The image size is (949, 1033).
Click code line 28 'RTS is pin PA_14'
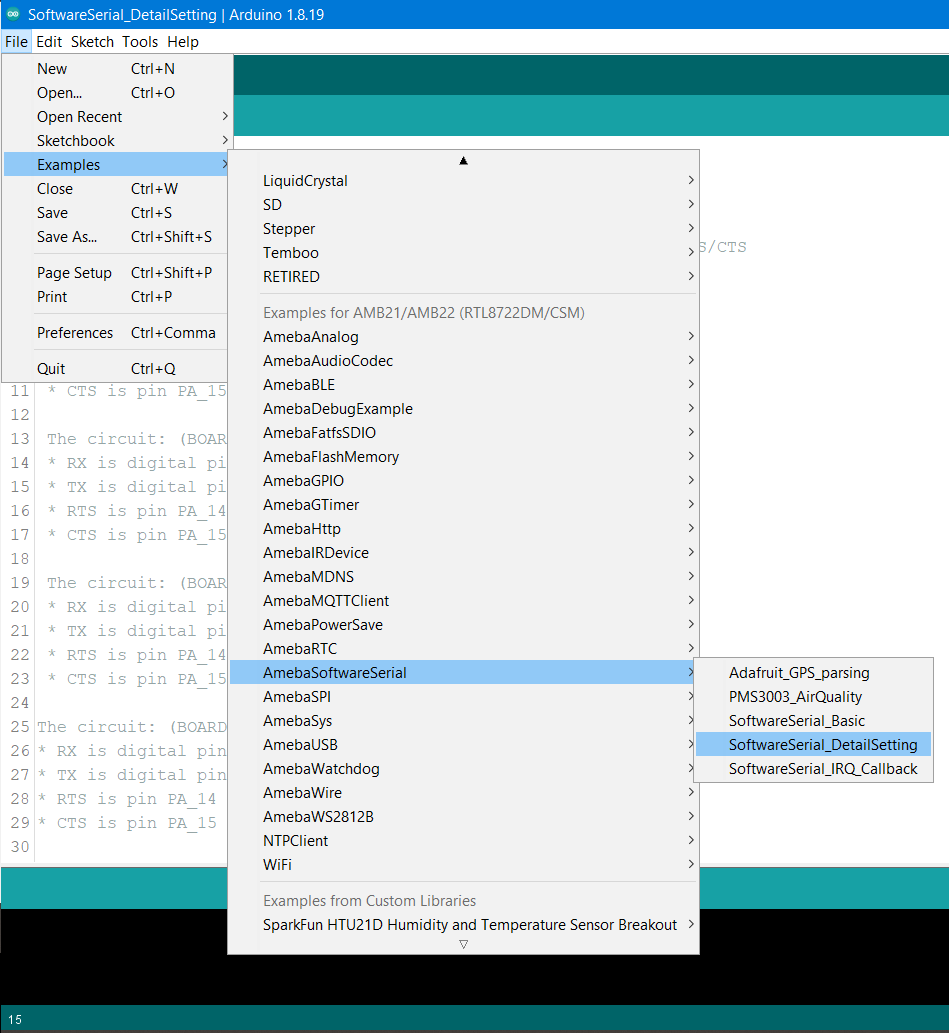[x=127, y=799]
